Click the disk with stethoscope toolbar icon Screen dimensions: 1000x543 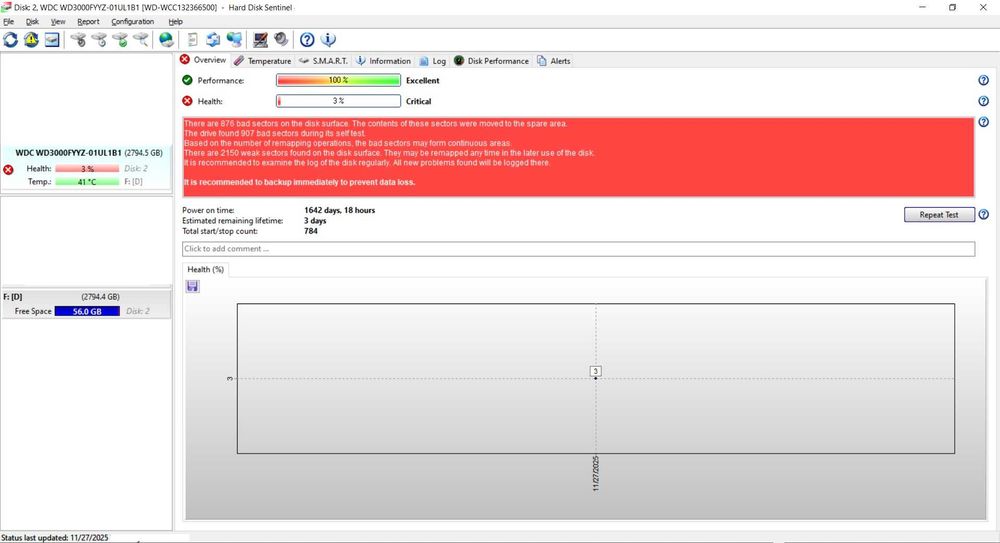coord(78,40)
